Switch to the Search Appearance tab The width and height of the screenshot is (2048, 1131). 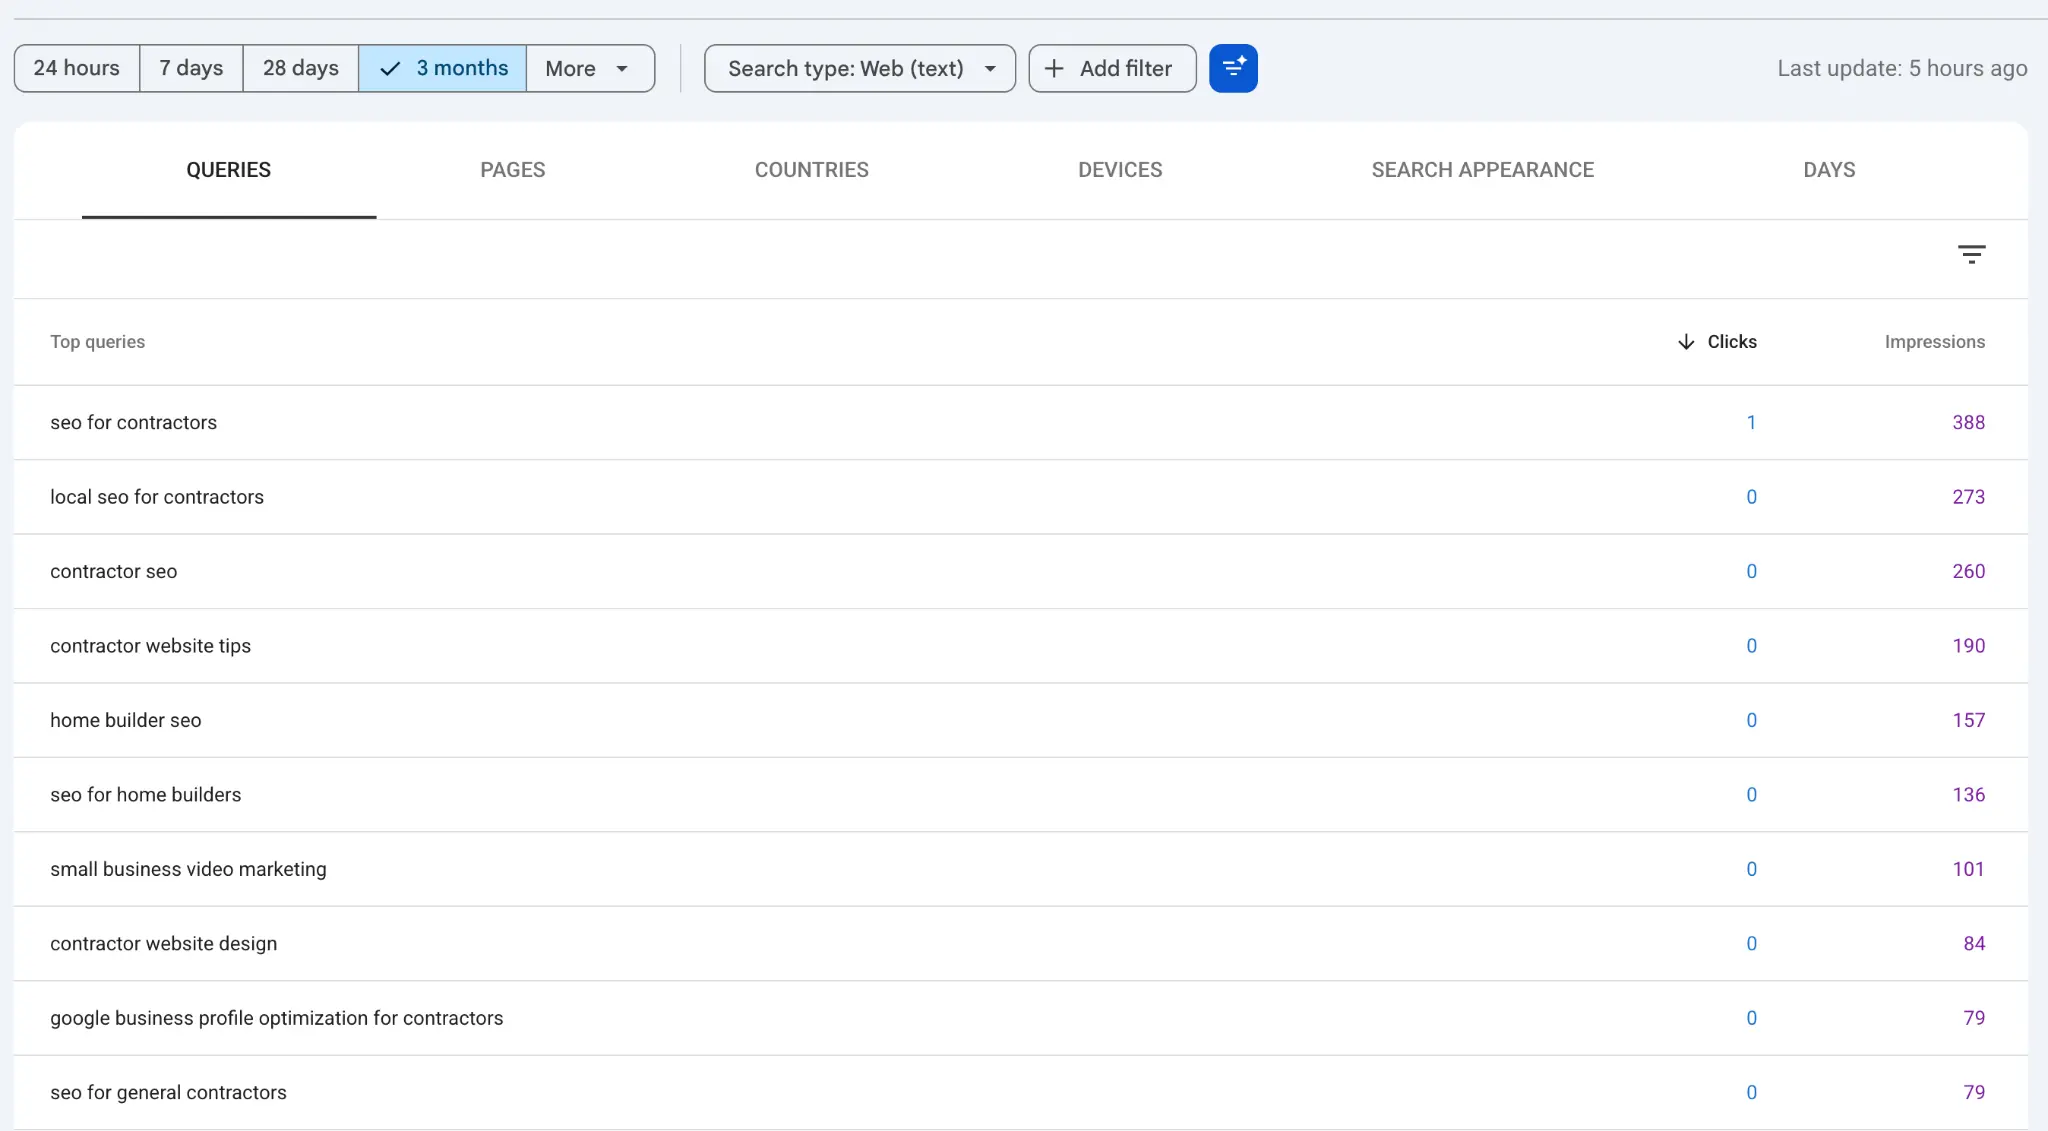[x=1483, y=170]
